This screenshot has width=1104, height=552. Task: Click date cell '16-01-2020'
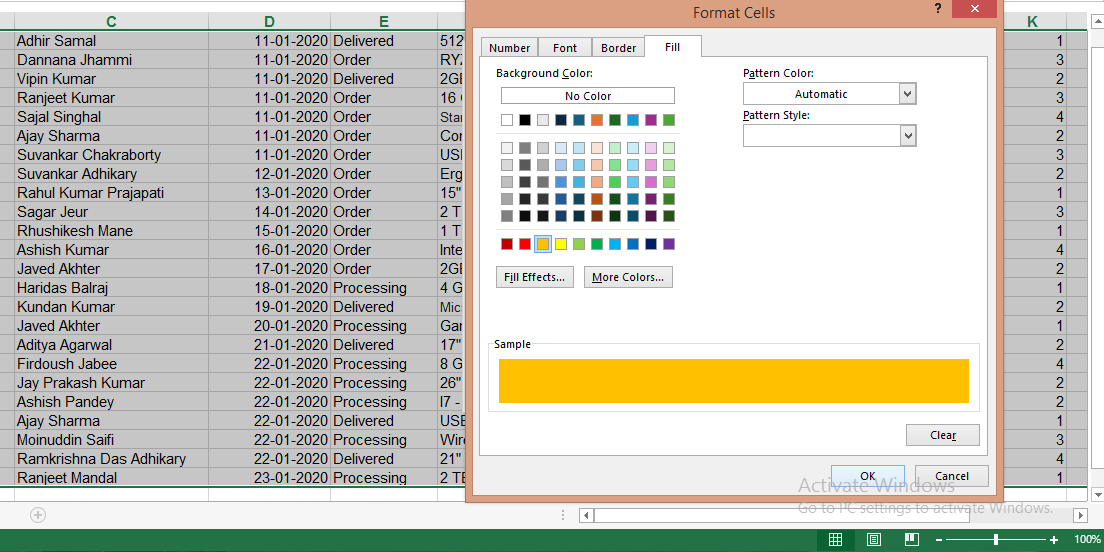pos(270,250)
